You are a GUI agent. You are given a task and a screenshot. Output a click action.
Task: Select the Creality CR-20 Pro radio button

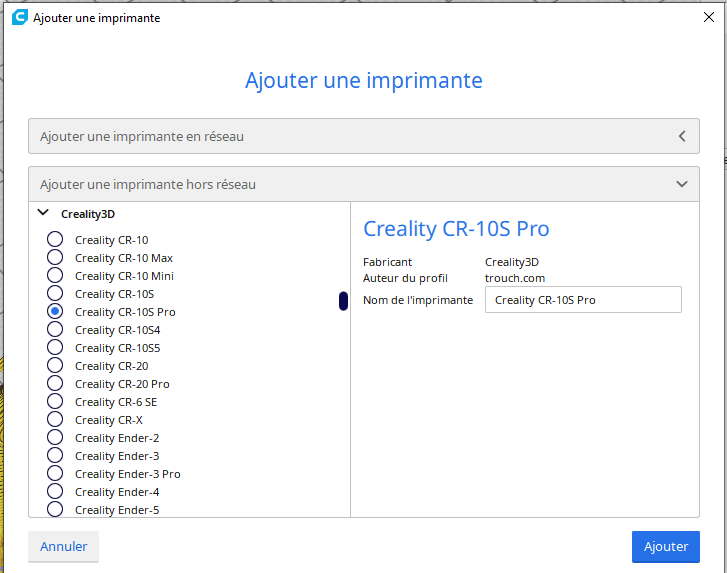55,383
